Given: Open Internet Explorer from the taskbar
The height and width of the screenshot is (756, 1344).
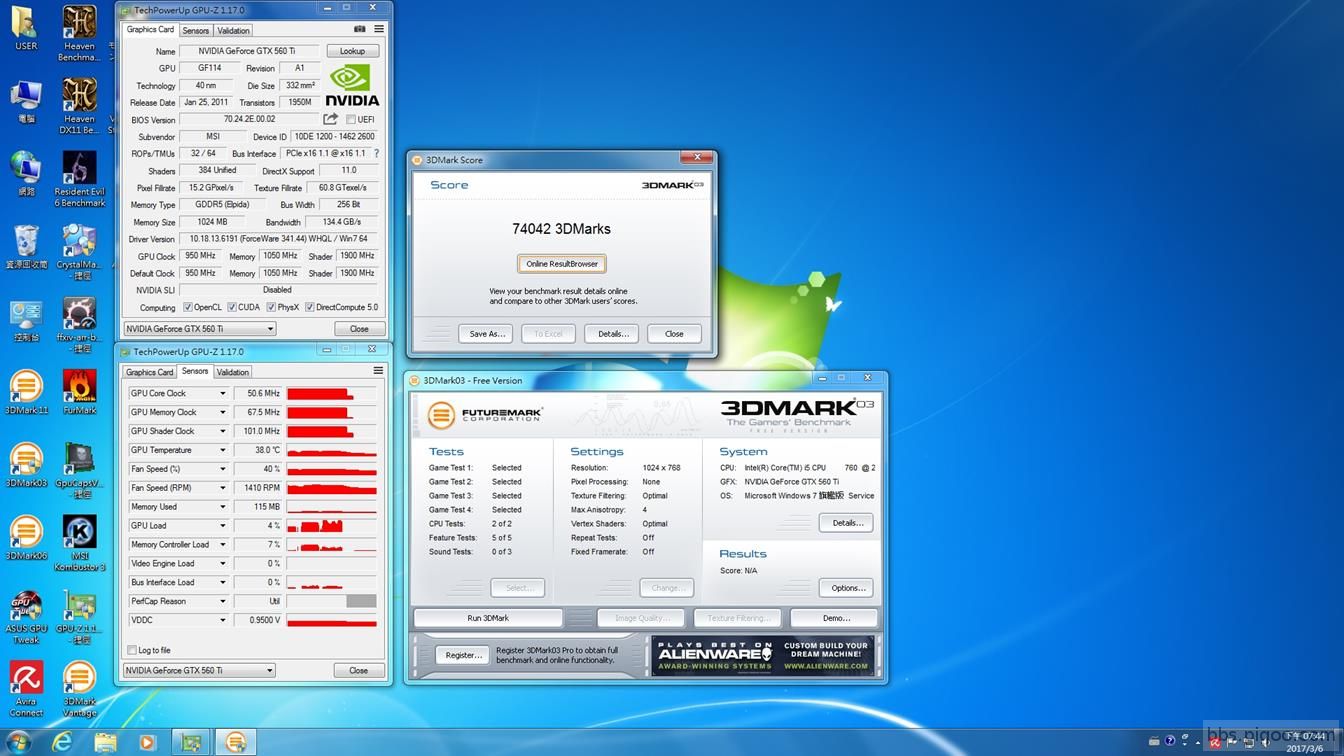Looking at the screenshot, I should (x=63, y=741).
